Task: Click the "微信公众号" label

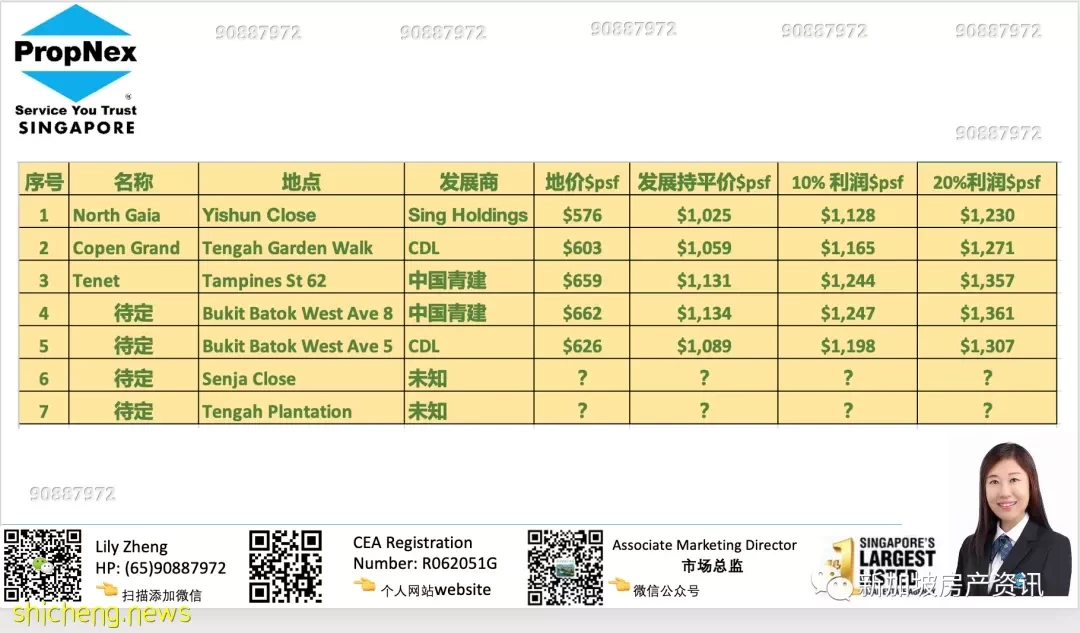Action: (666, 591)
